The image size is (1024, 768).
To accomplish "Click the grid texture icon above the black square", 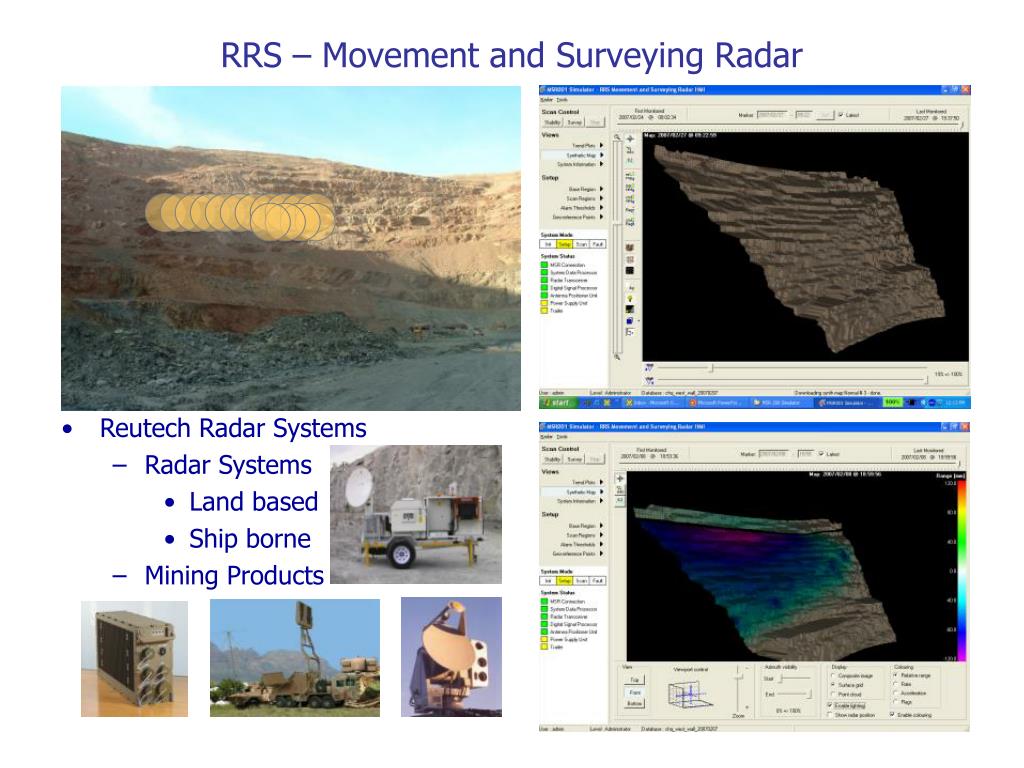I will (x=630, y=259).
